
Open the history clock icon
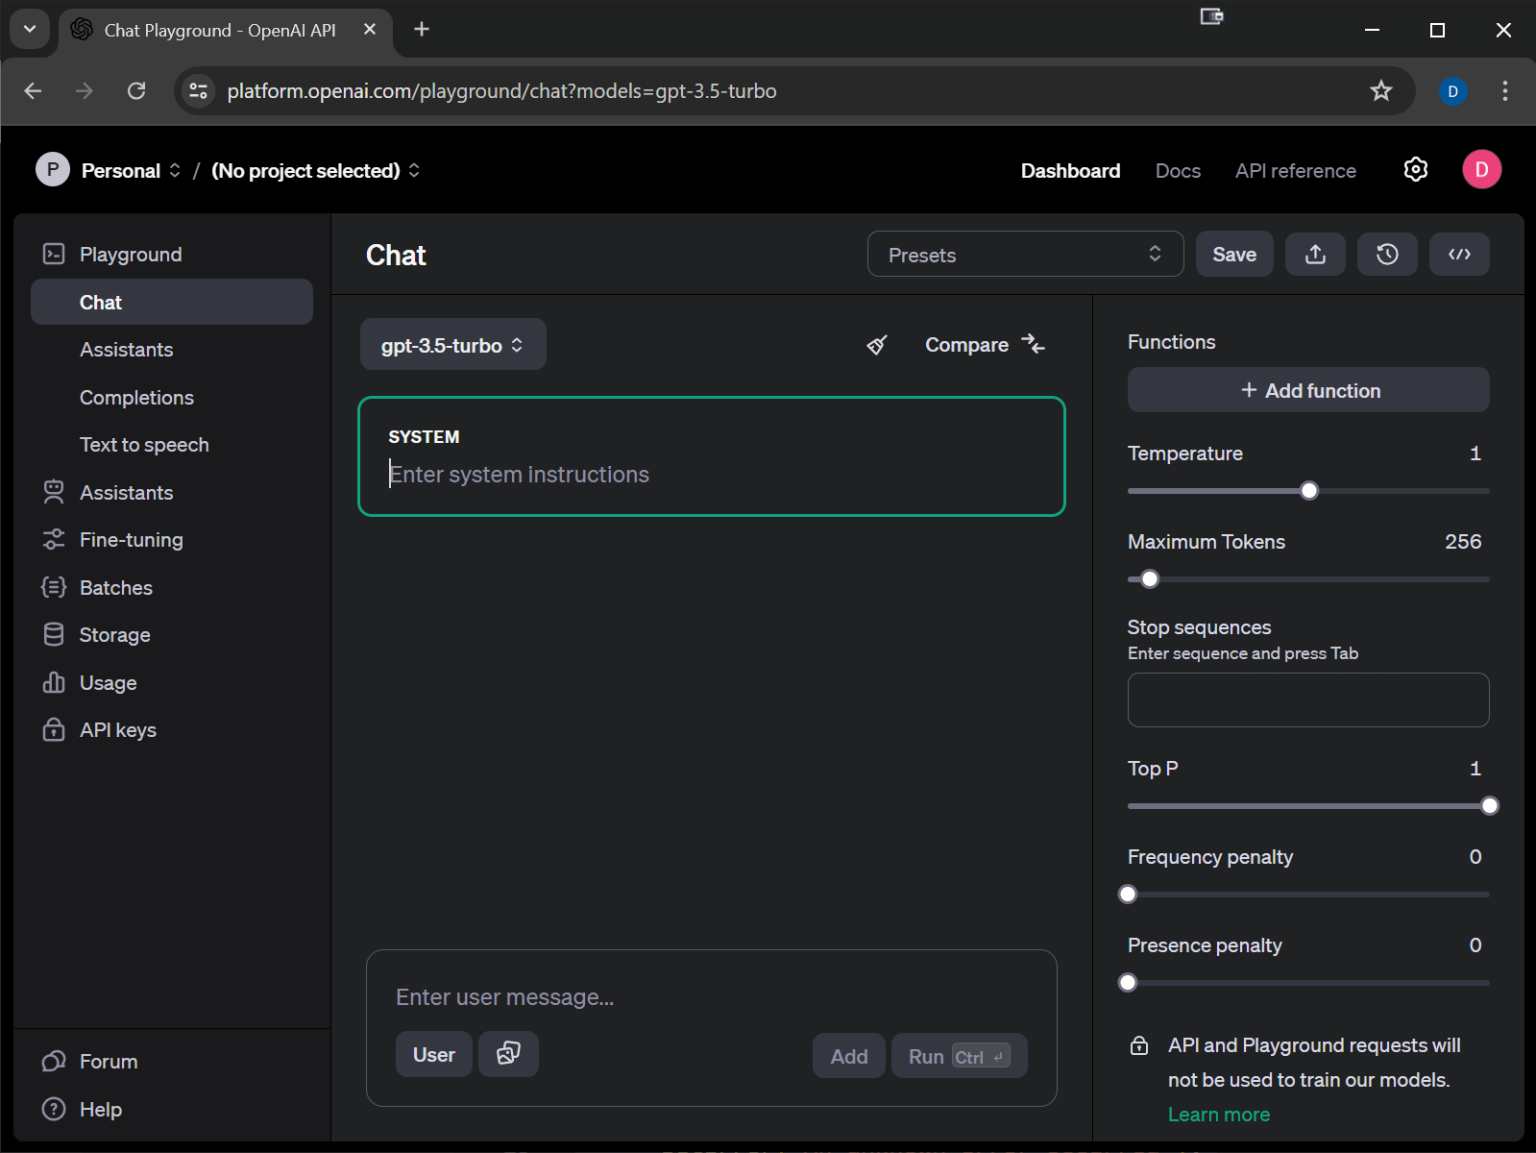click(x=1386, y=255)
